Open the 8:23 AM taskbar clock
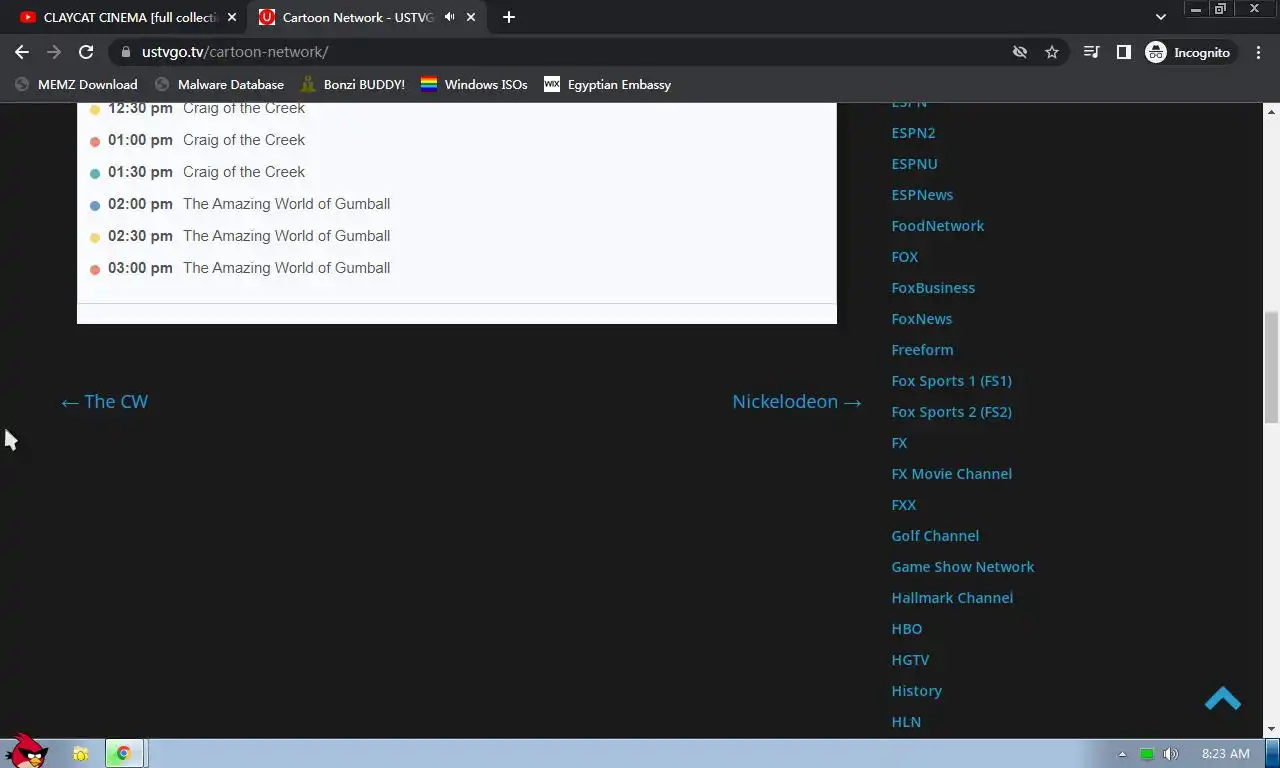 pos(1225,754)
